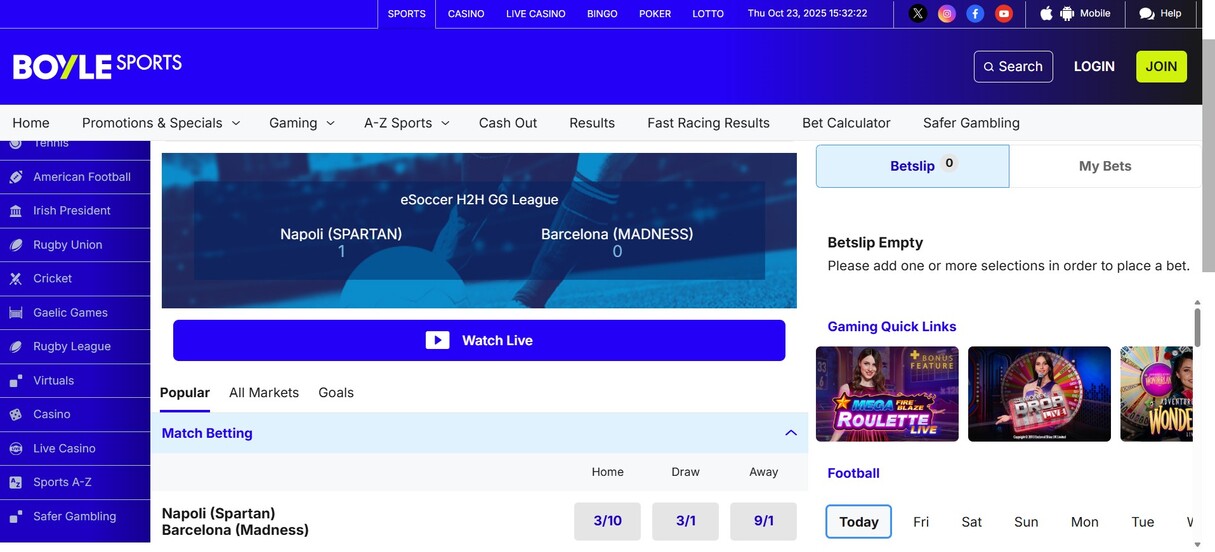Open the BINGO top tab

click(x=602, y=14)
